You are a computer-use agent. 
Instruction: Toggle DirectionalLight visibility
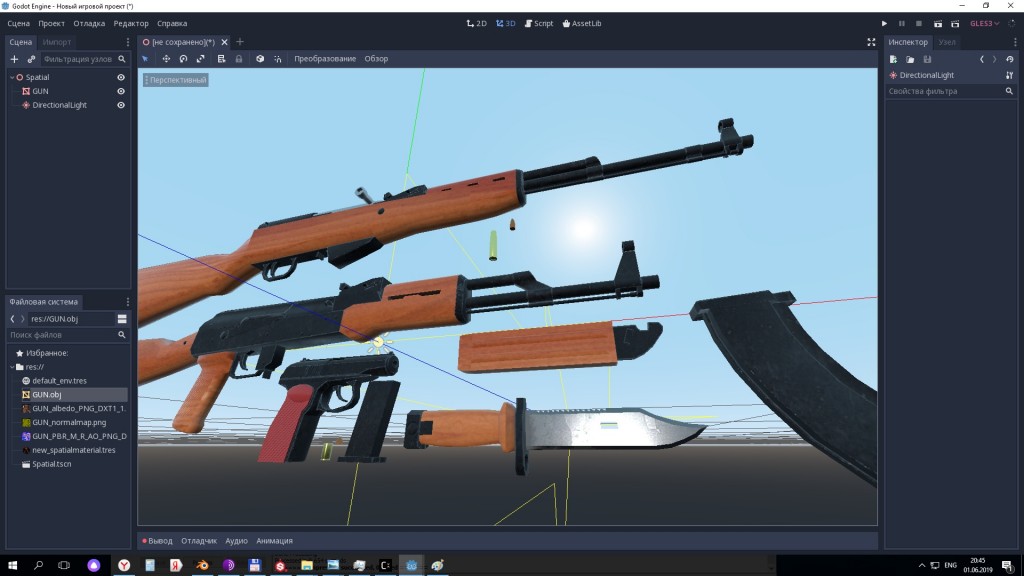click(121, 104)
